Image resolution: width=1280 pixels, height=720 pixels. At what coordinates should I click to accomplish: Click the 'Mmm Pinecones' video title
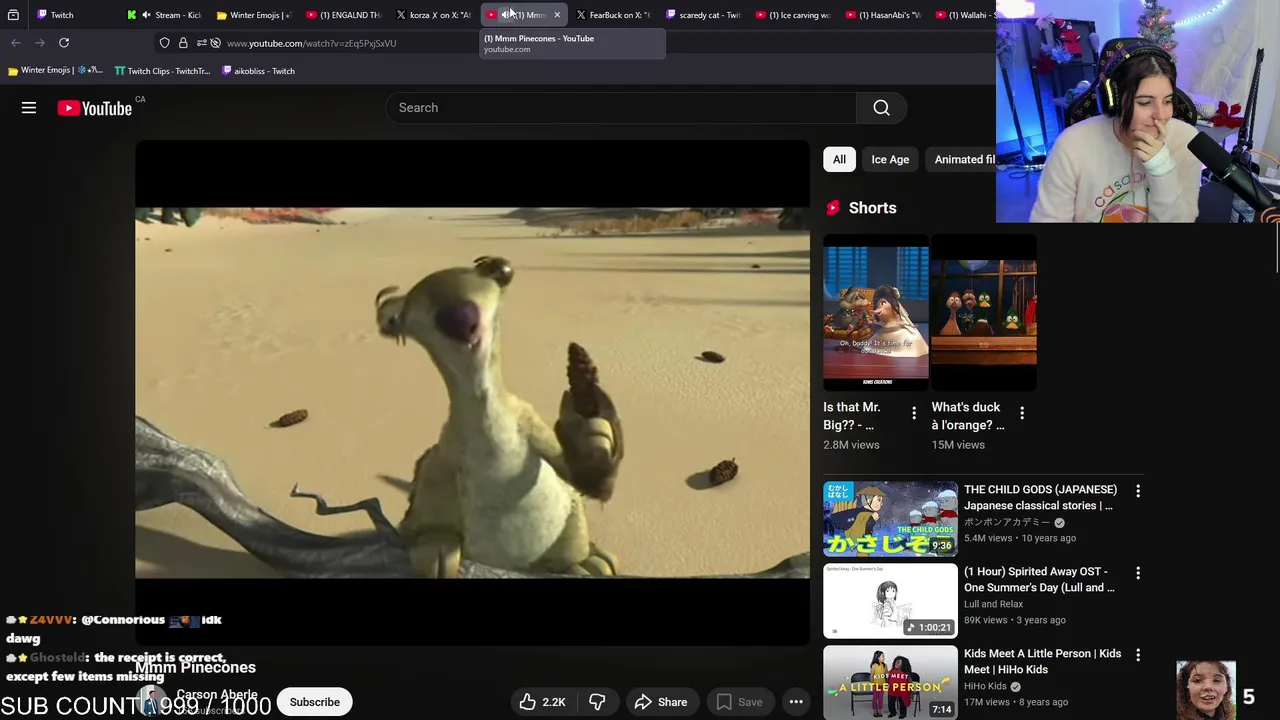pos(195,667)
